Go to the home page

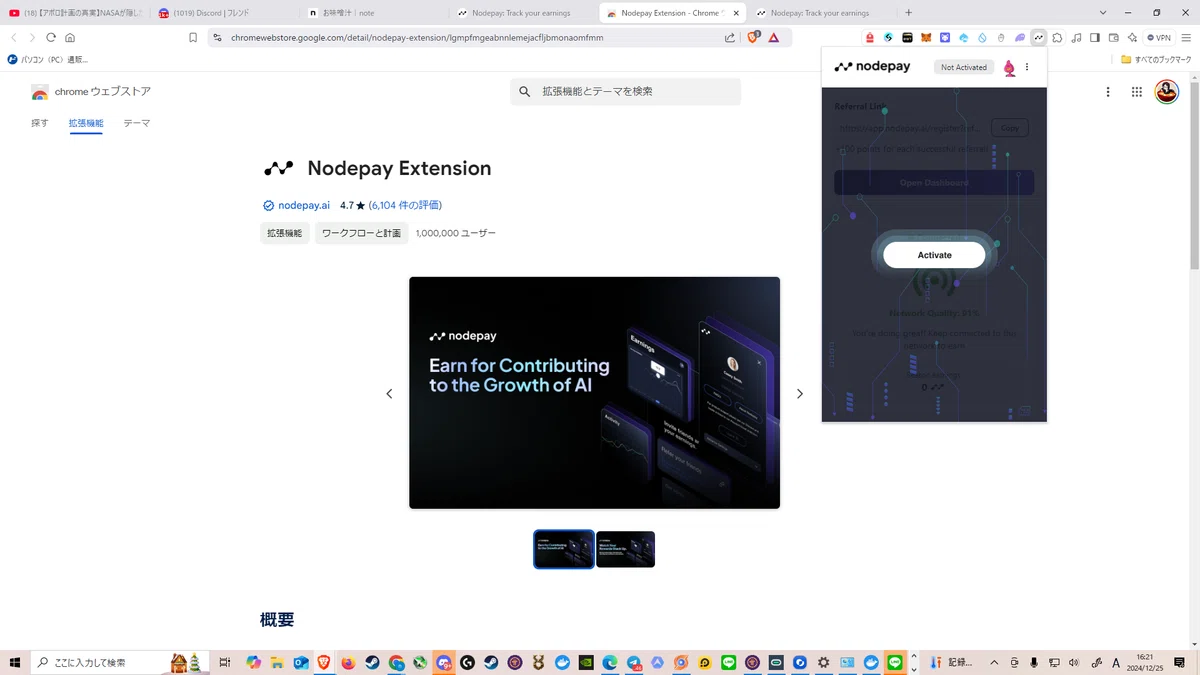pos(70,38)
